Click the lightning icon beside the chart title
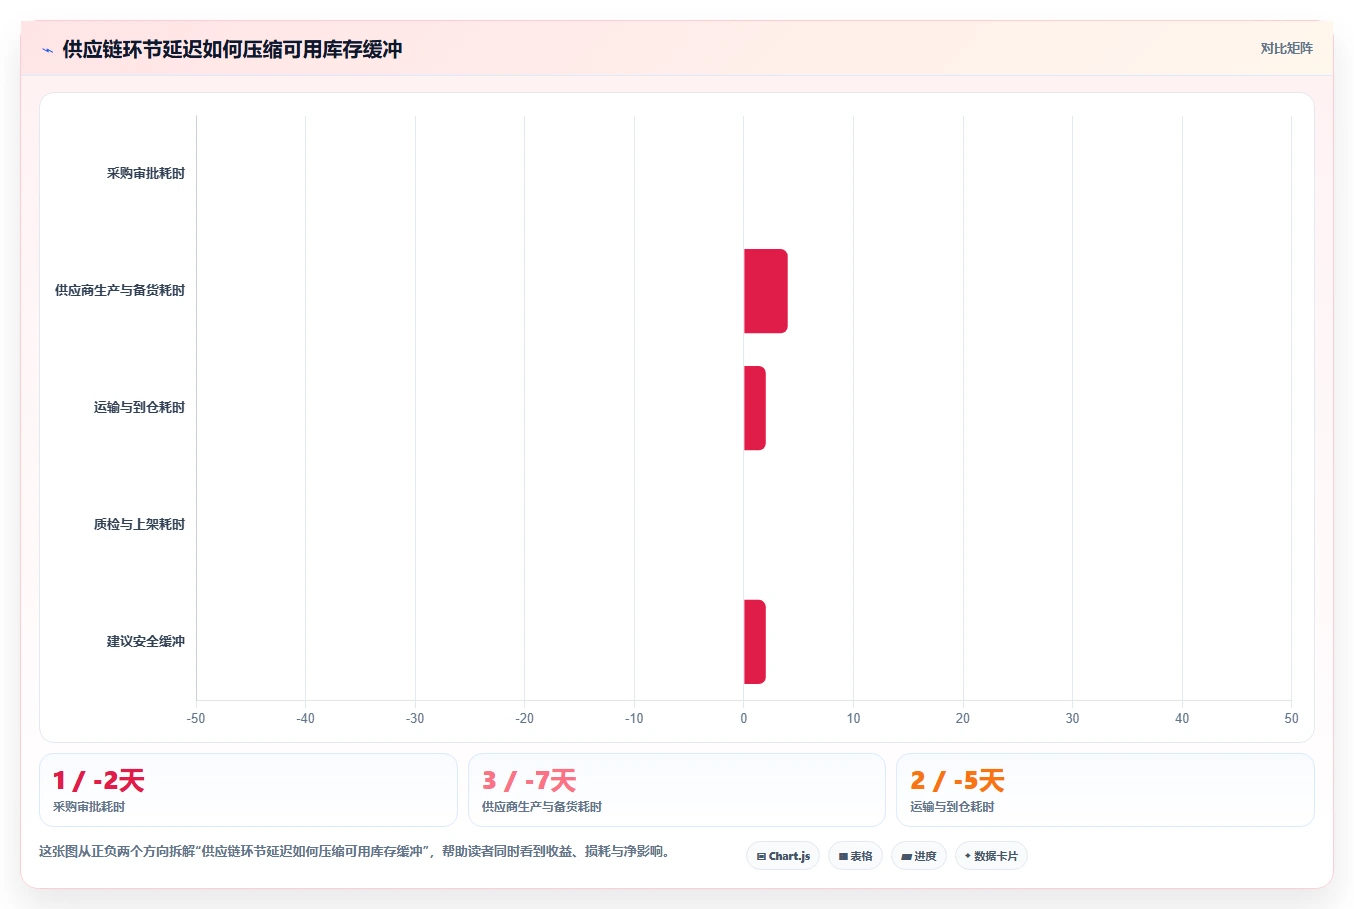The height and width of the screenshot is (909, 1354). tap(47, 50)
